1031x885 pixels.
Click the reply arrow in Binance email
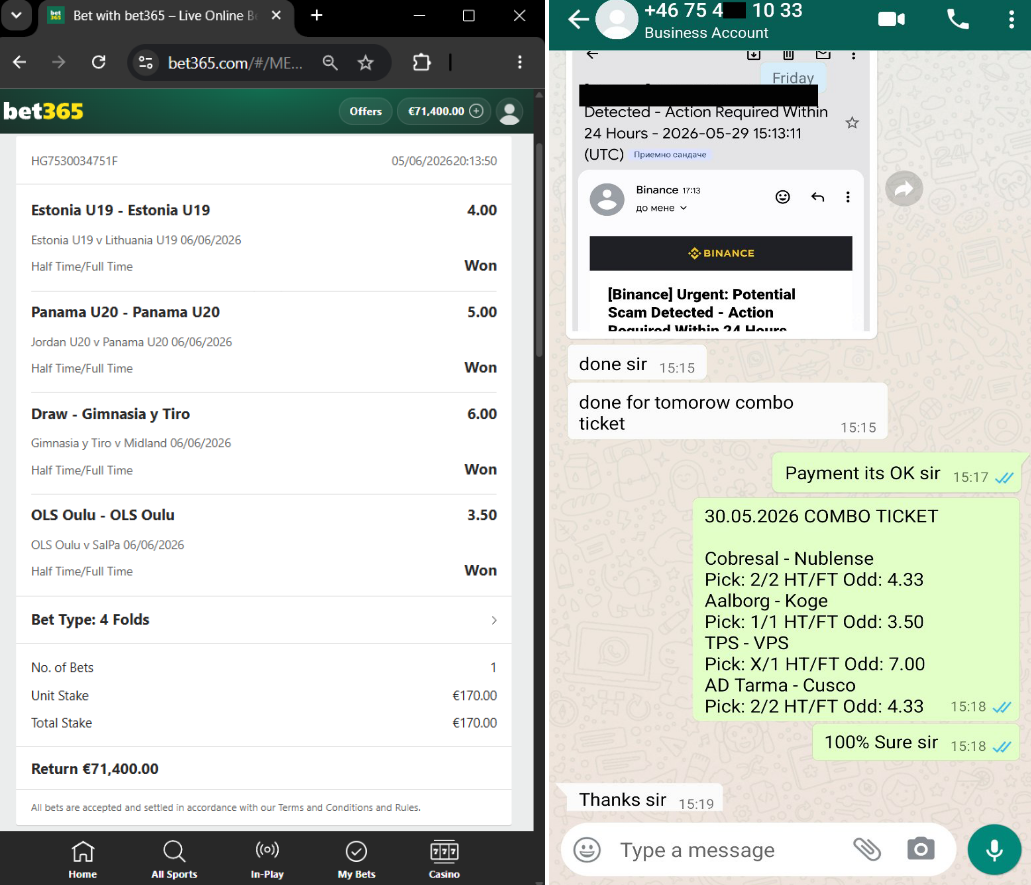817,197
